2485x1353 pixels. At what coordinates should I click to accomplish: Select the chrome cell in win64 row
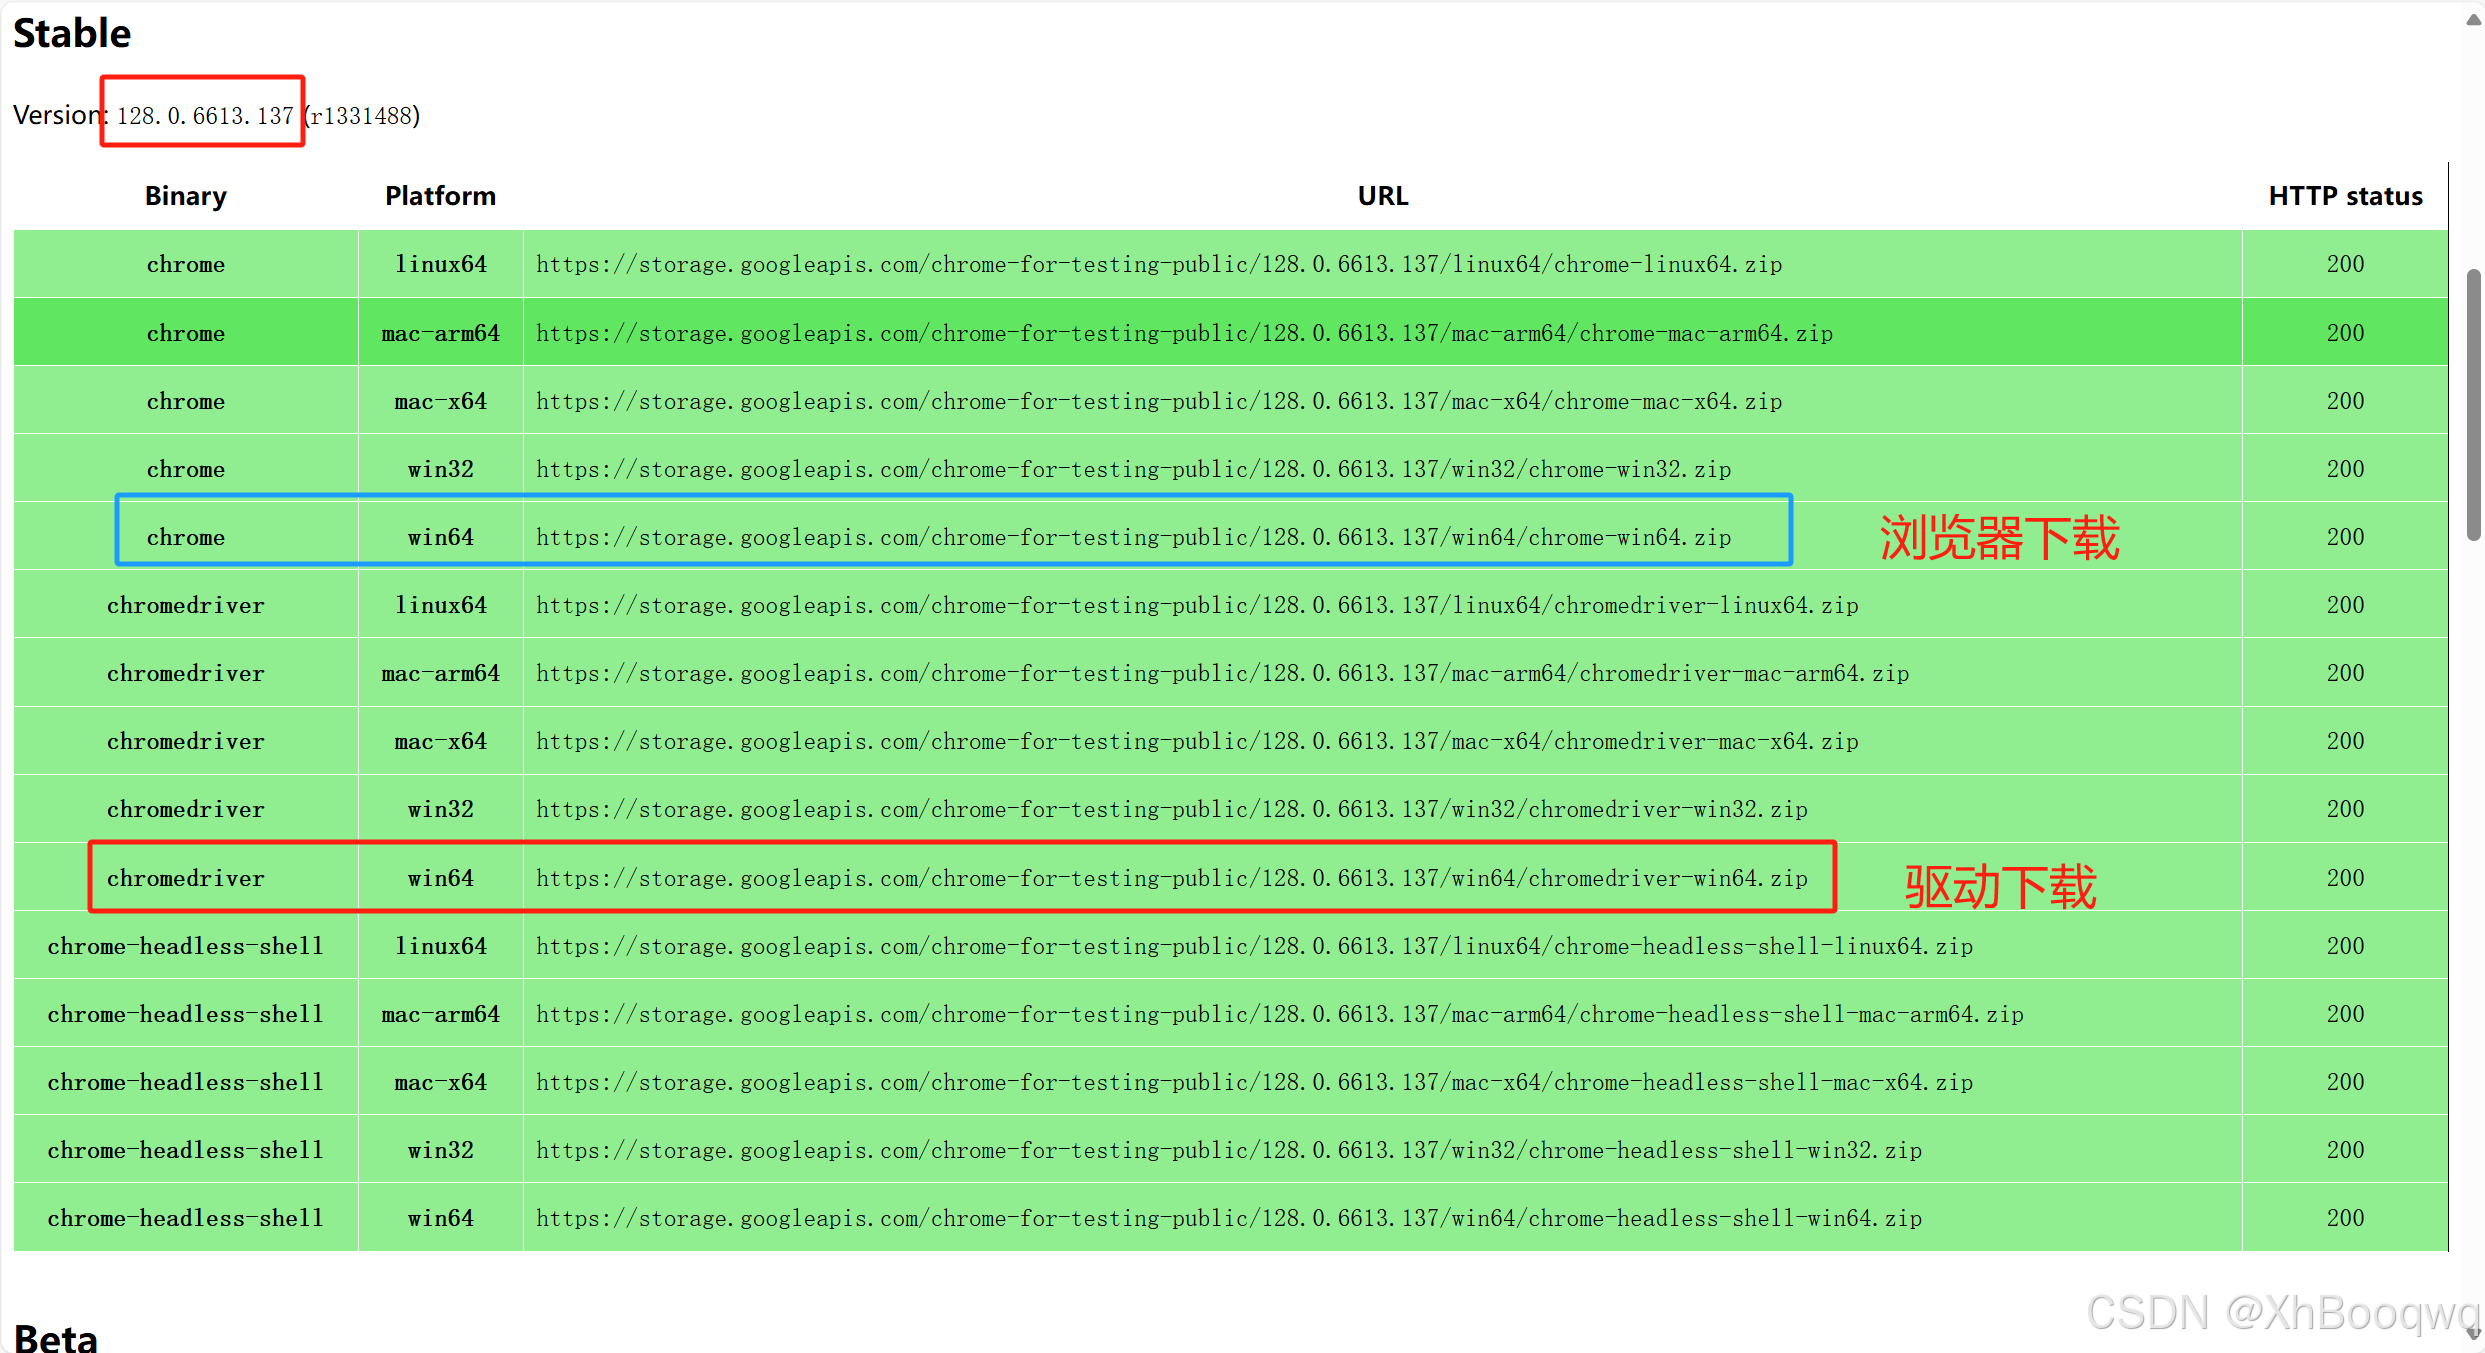[186, 537]
